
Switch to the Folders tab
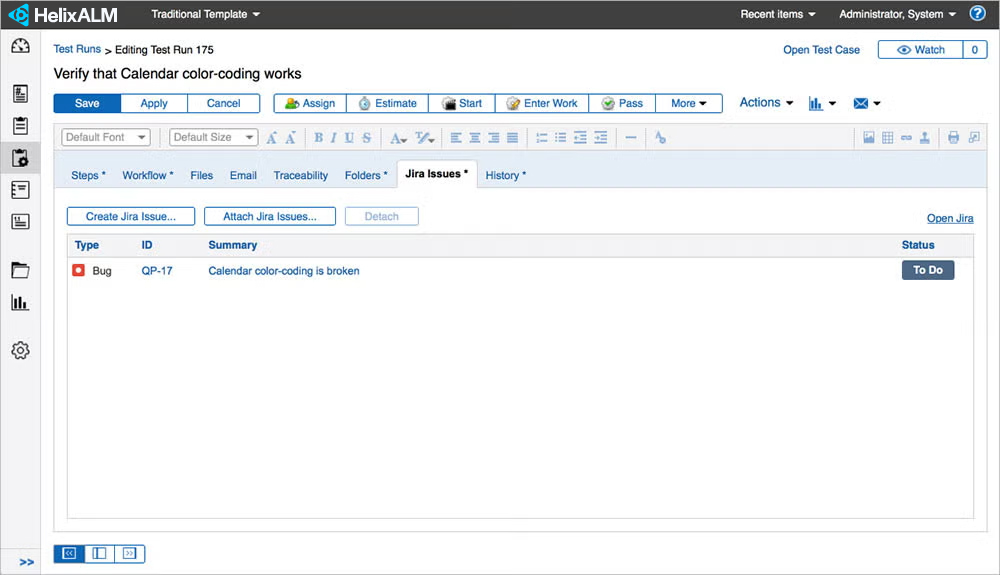click(365, 175)
